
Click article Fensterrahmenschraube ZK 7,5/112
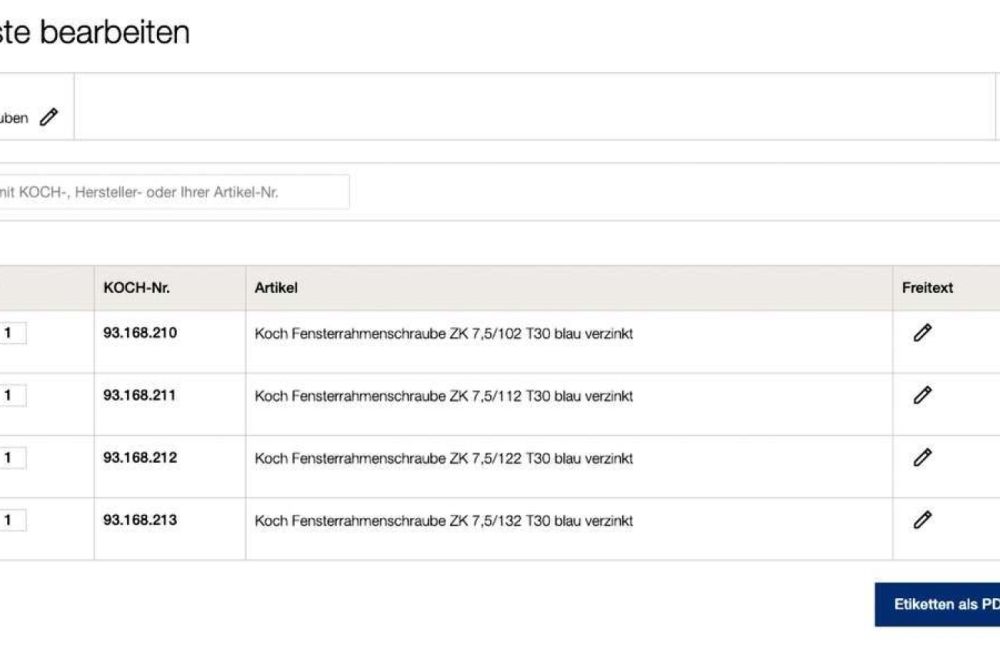coord(444,396)
